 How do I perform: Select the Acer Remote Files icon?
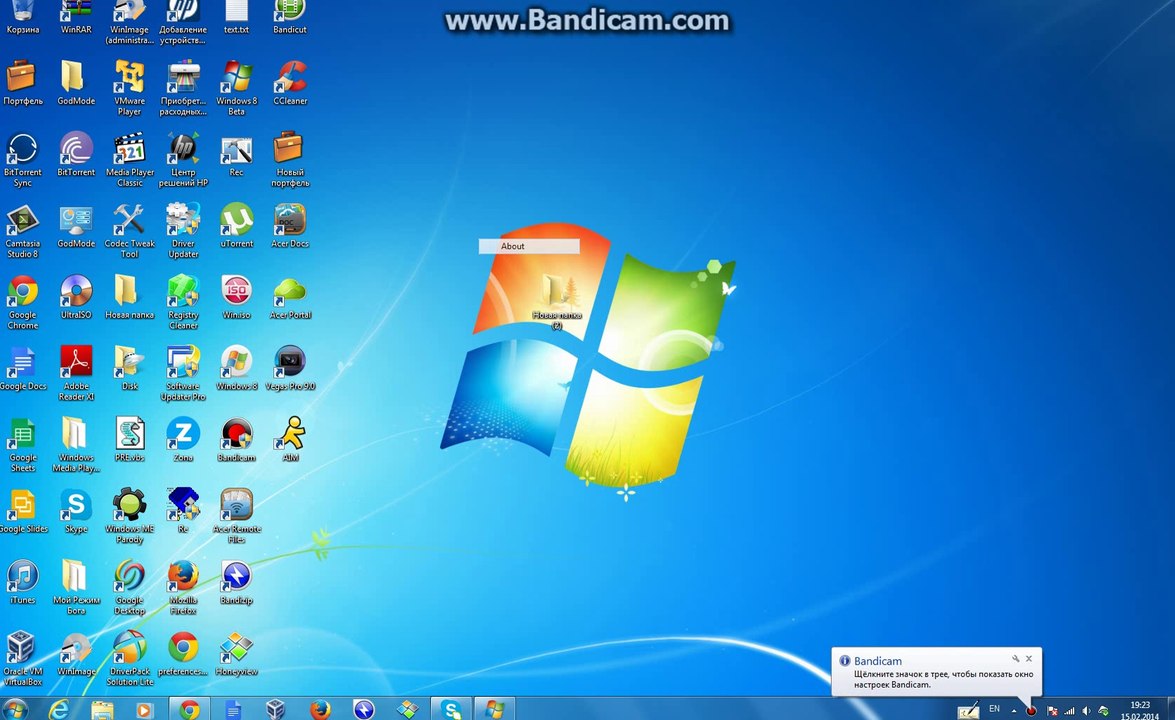point(236,515)
